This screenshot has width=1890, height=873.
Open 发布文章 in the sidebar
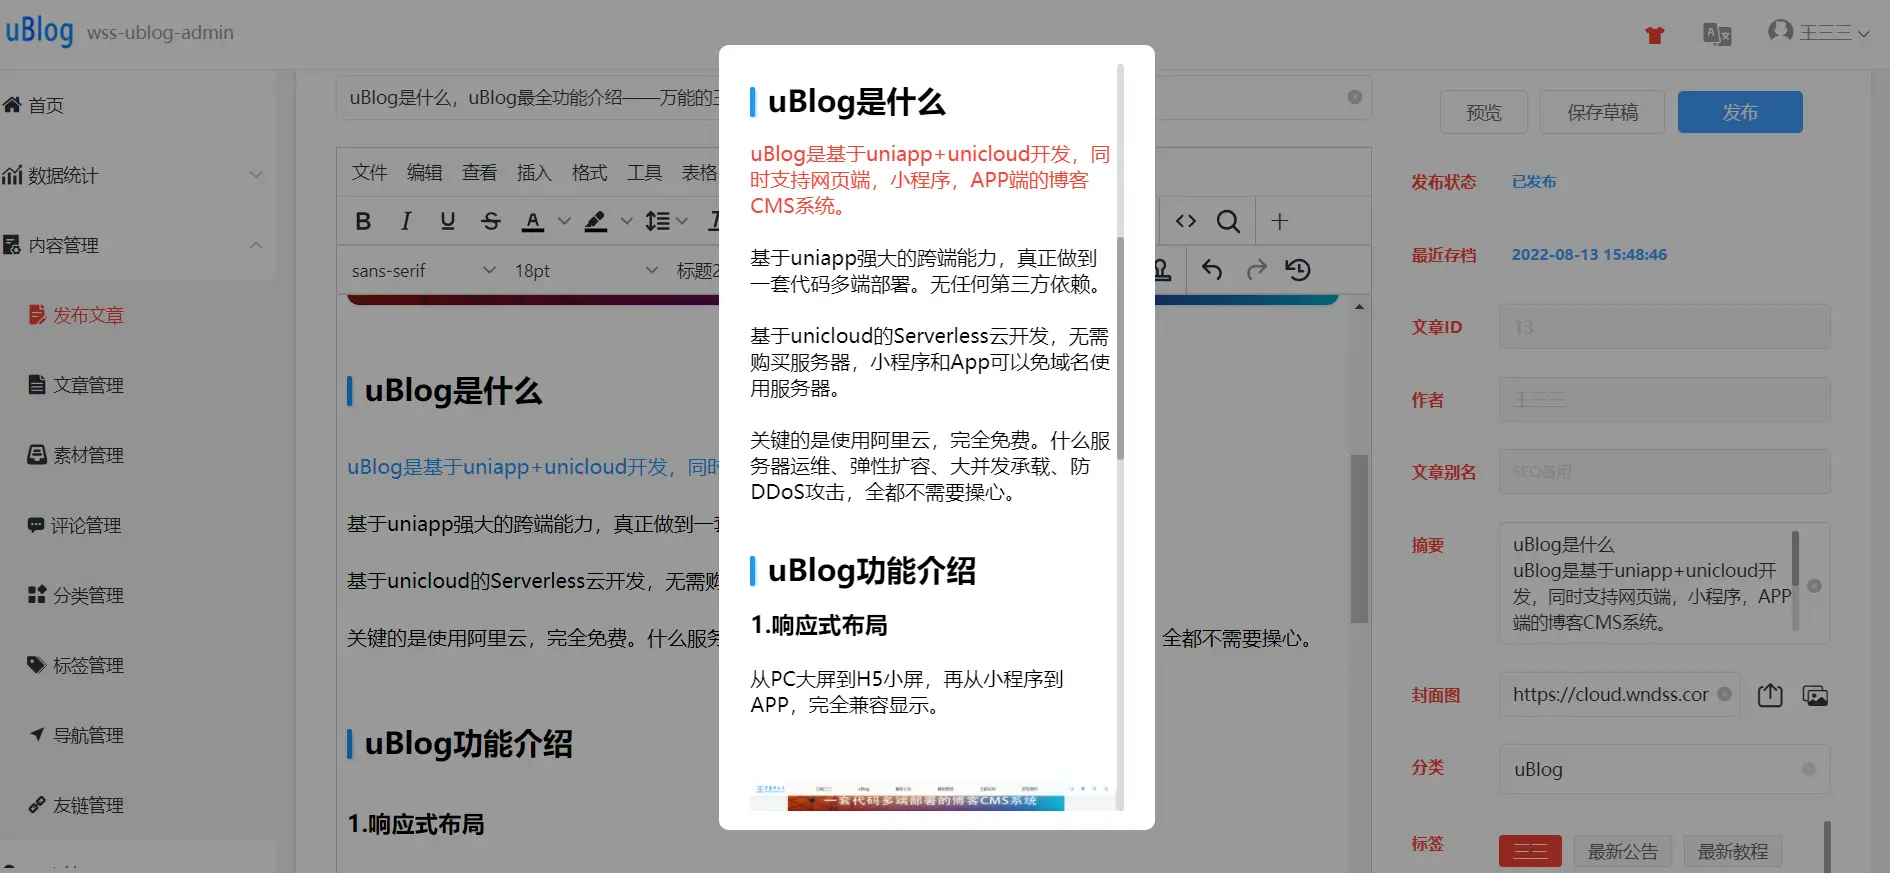(x=138, y=315)
